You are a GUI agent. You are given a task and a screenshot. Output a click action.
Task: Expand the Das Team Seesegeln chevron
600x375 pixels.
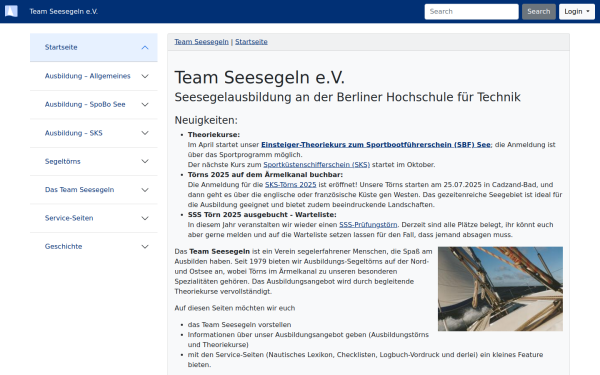(x=145, y=190)
